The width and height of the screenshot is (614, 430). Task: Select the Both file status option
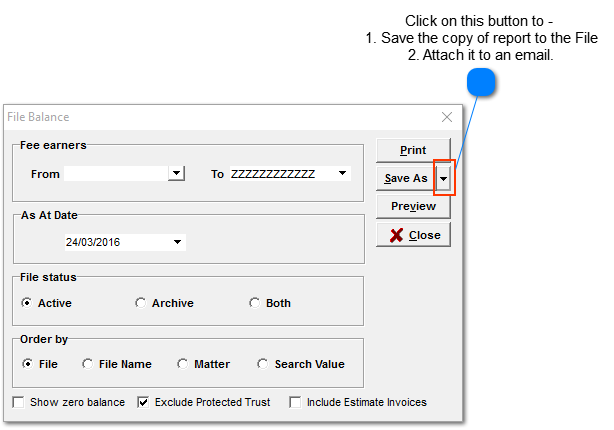(x=254, y=303)
